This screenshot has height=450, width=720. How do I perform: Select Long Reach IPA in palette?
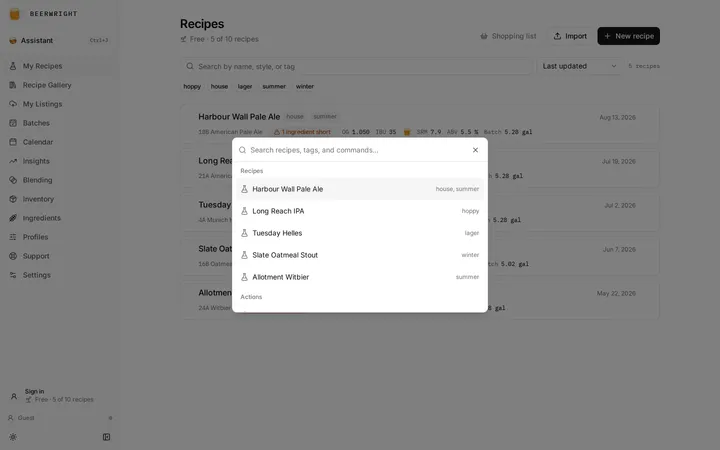(360, 211)
